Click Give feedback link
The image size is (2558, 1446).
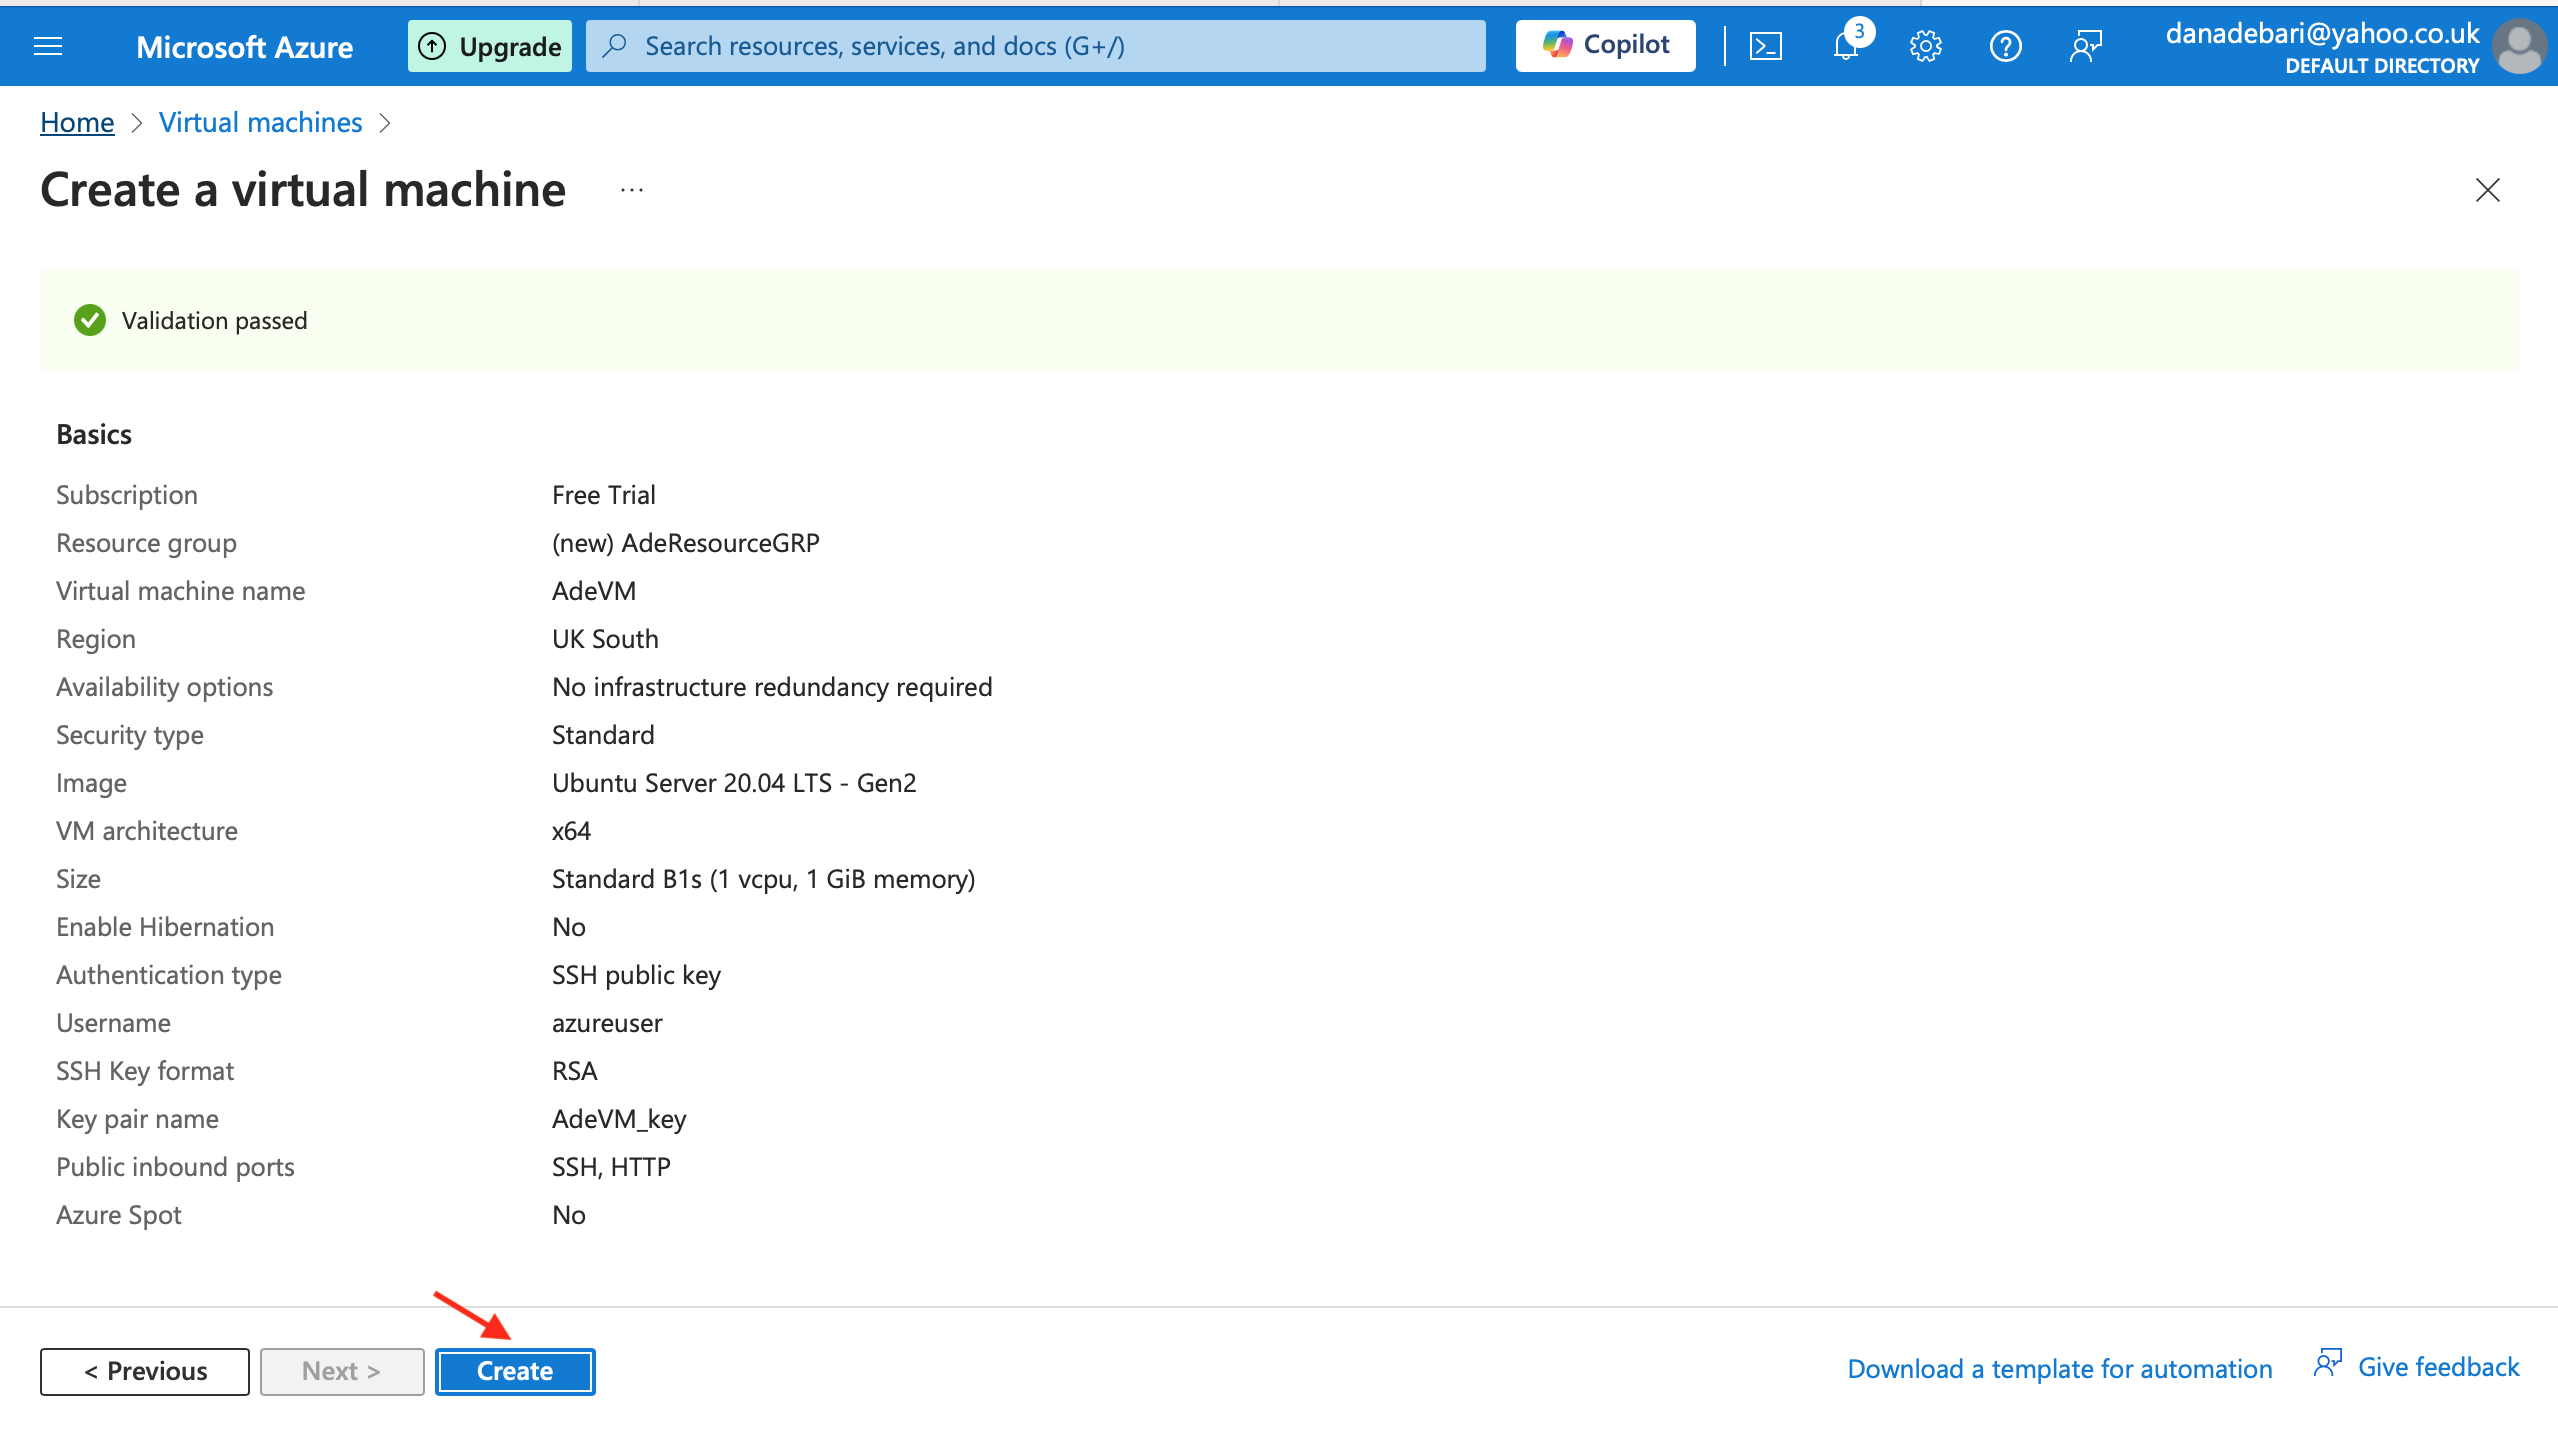[2437, 1367]
